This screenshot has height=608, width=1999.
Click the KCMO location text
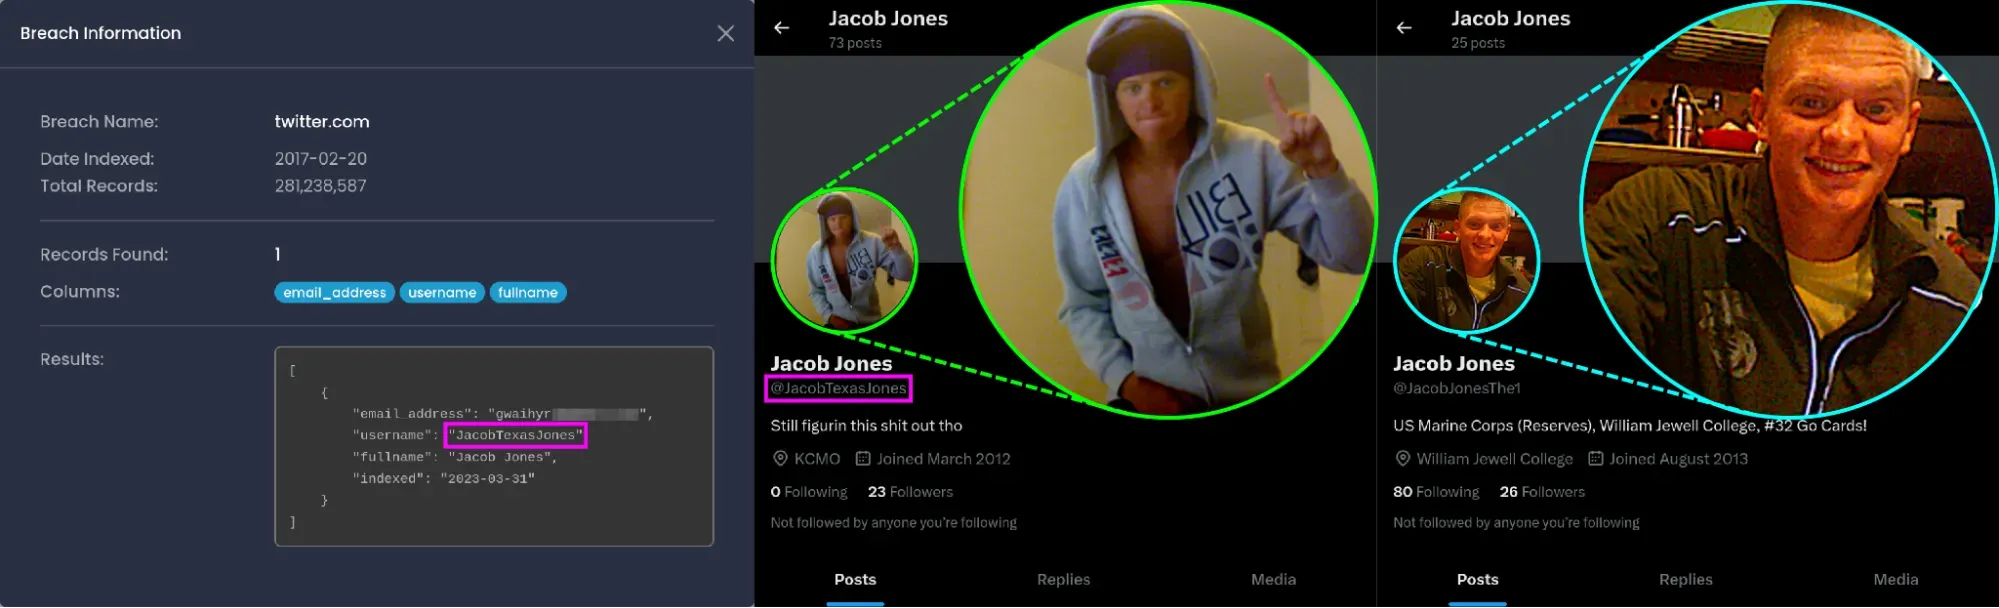click(x=817, y=459)
